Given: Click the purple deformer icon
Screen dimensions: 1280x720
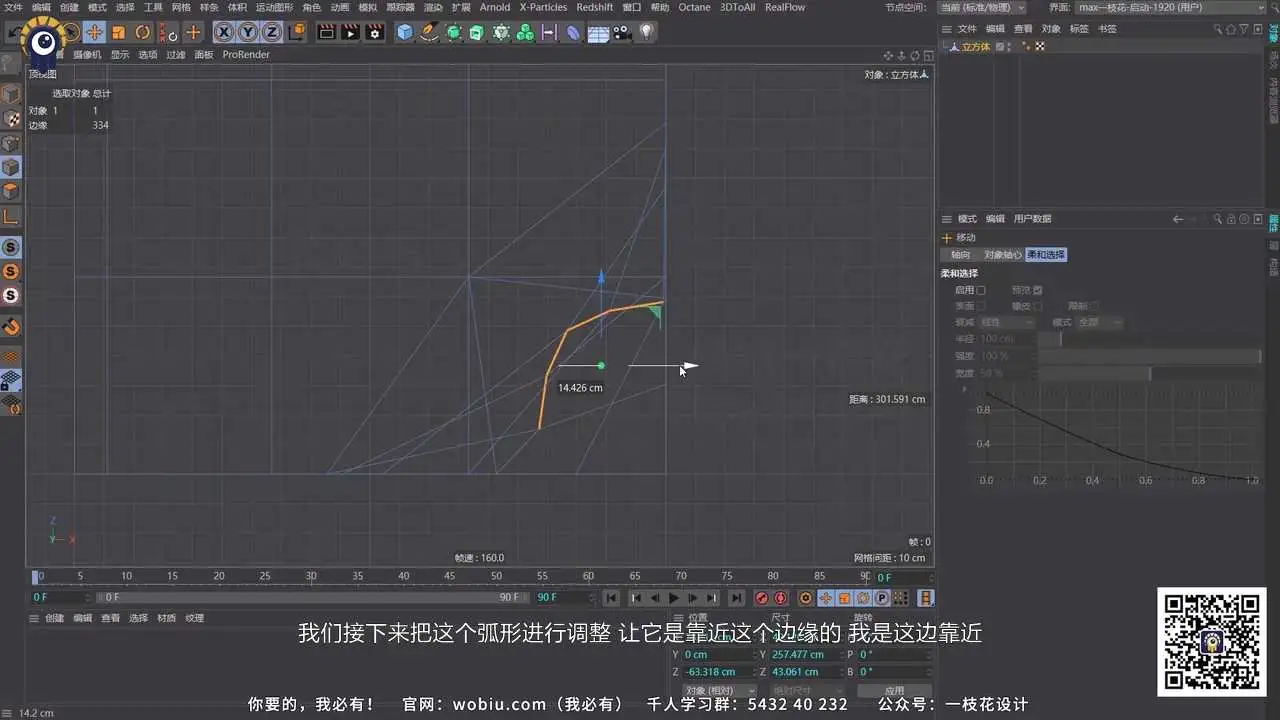Looking at the screenshot, I should [x=573, y=32].
